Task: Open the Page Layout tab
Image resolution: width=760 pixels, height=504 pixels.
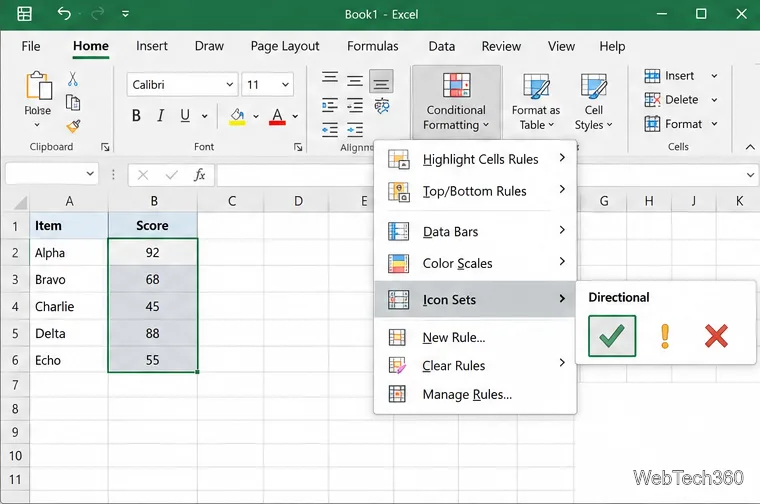Action: tap(285, 46)
